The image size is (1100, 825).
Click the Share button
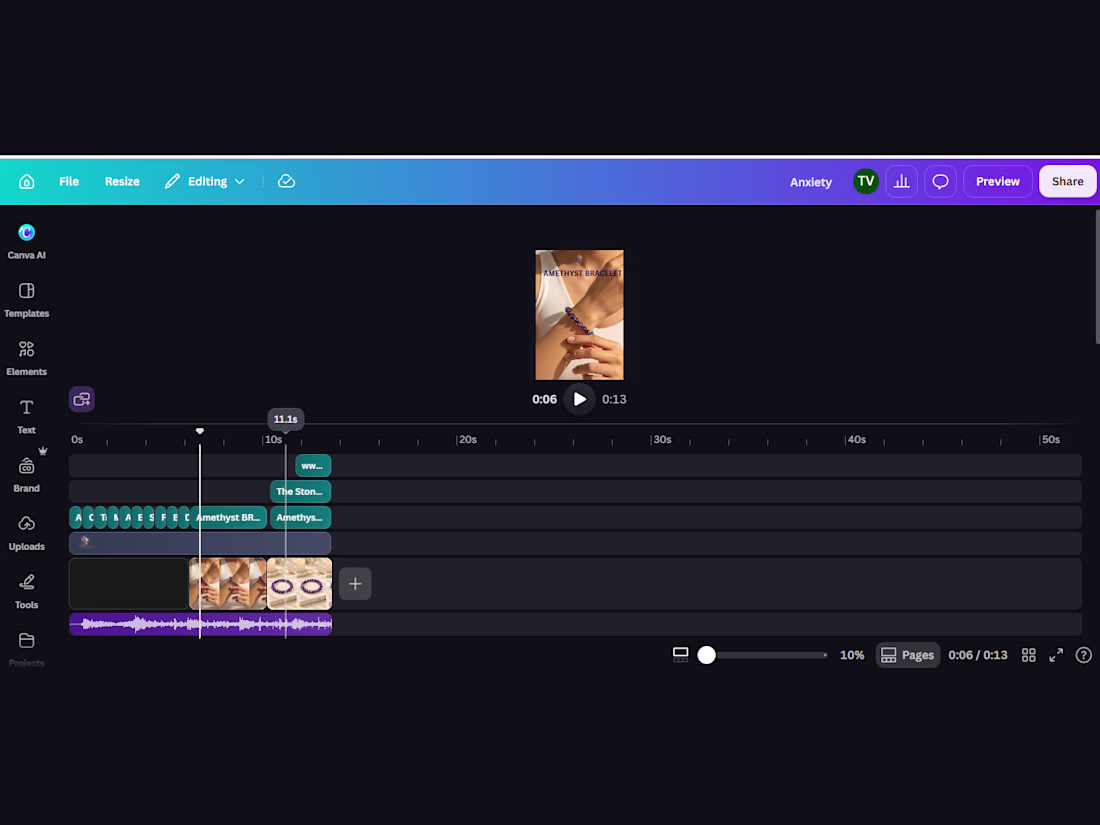pos(1067,182)
